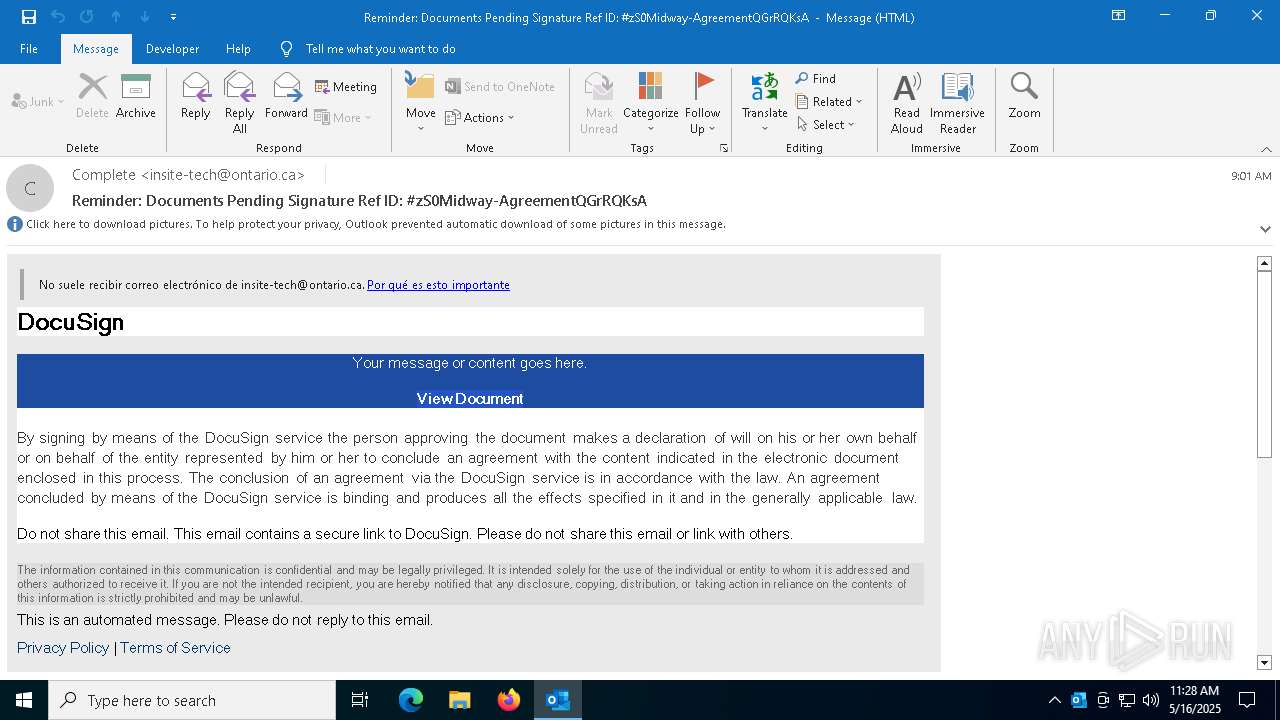The image size is (1280, 720).
Task: Forward this message
Action: click(x=286, y=97)
